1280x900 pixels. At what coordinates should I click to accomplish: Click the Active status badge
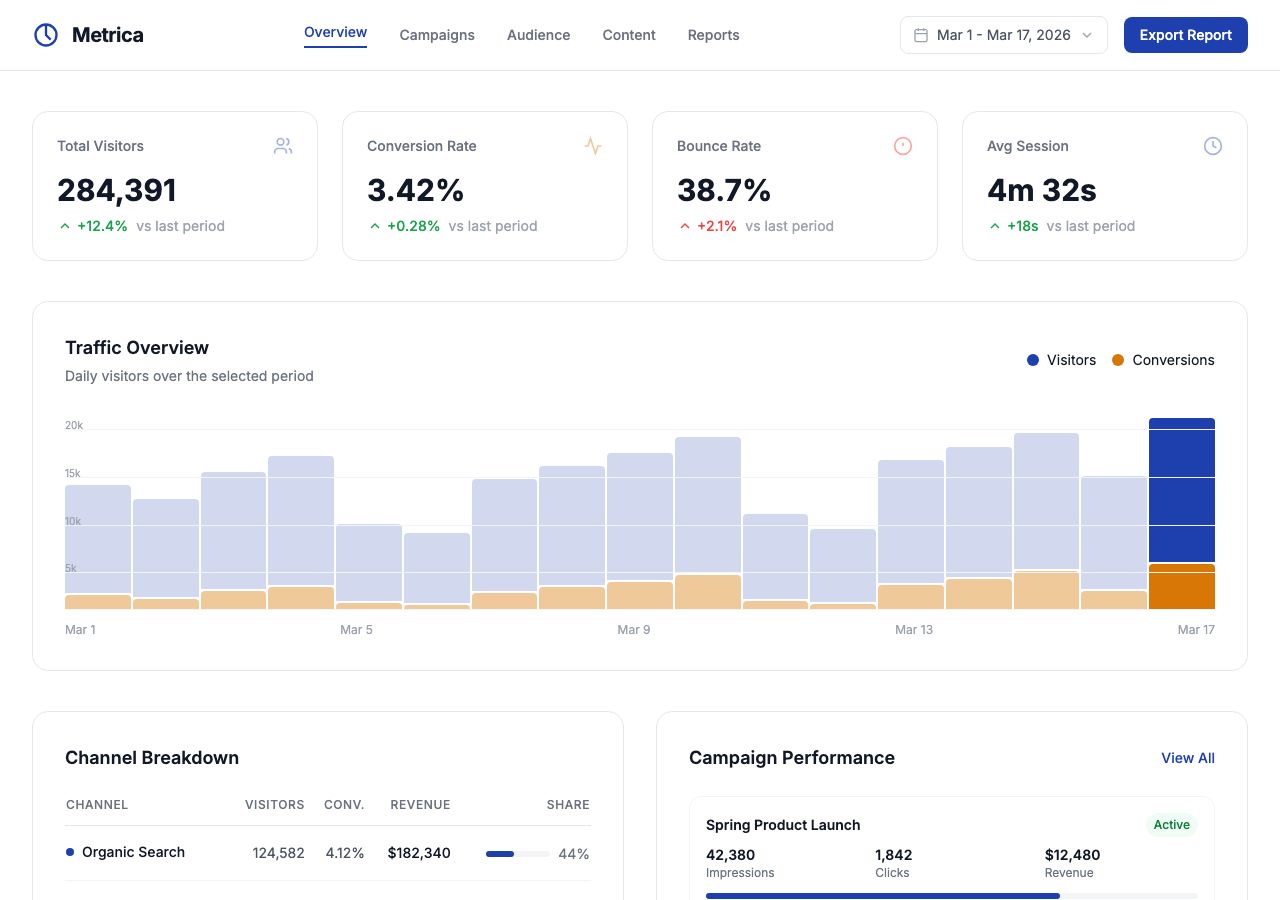pyautogui.click(x=1171, y=825)
